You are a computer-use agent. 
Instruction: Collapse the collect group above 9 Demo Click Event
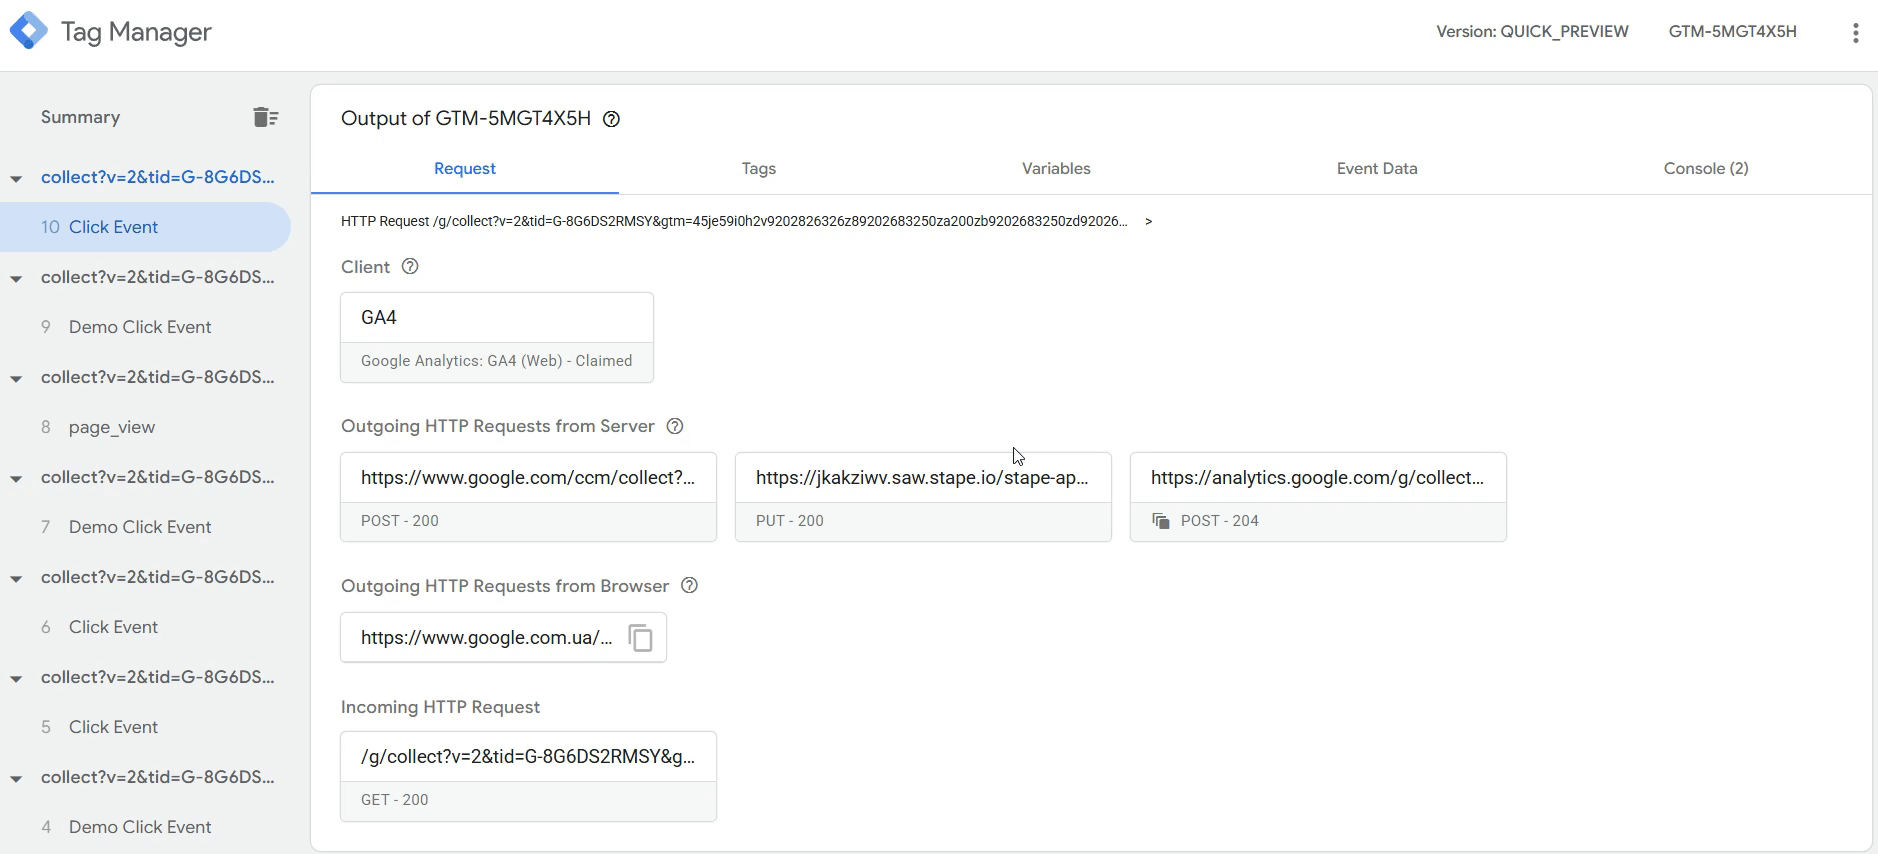(x=16, y=279)
